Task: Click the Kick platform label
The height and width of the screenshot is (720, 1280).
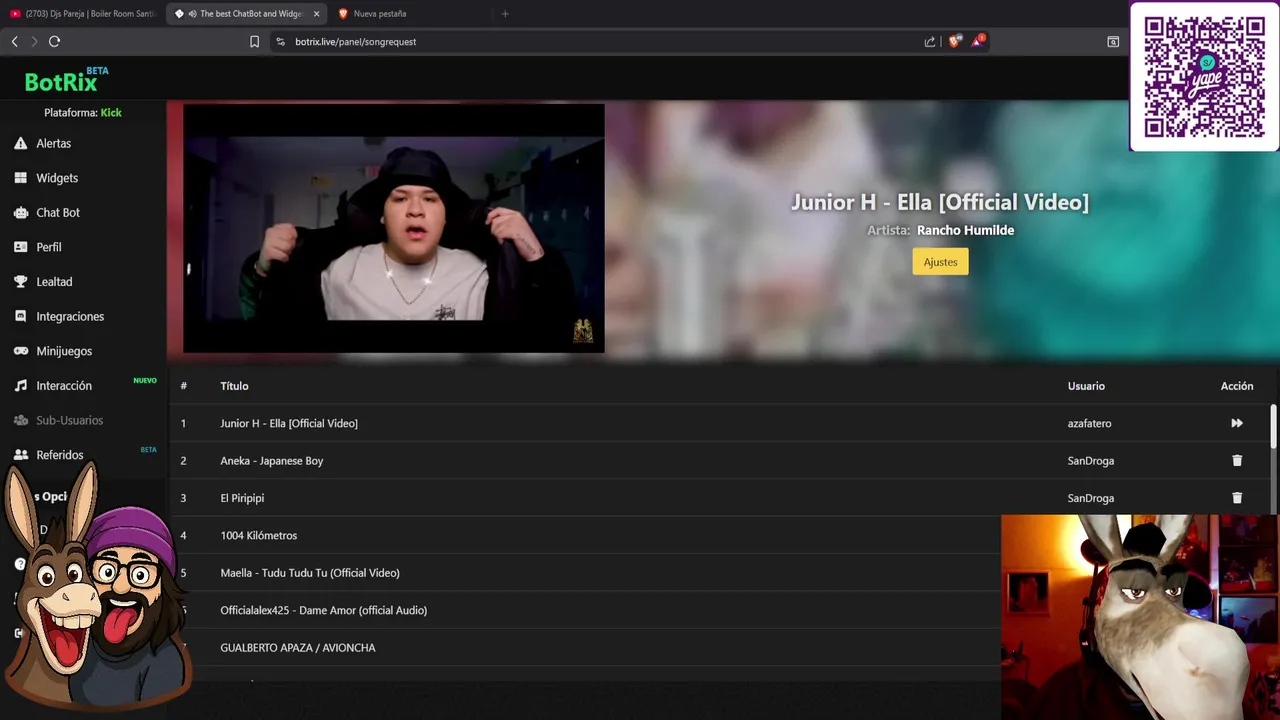Action: point(111,113)
